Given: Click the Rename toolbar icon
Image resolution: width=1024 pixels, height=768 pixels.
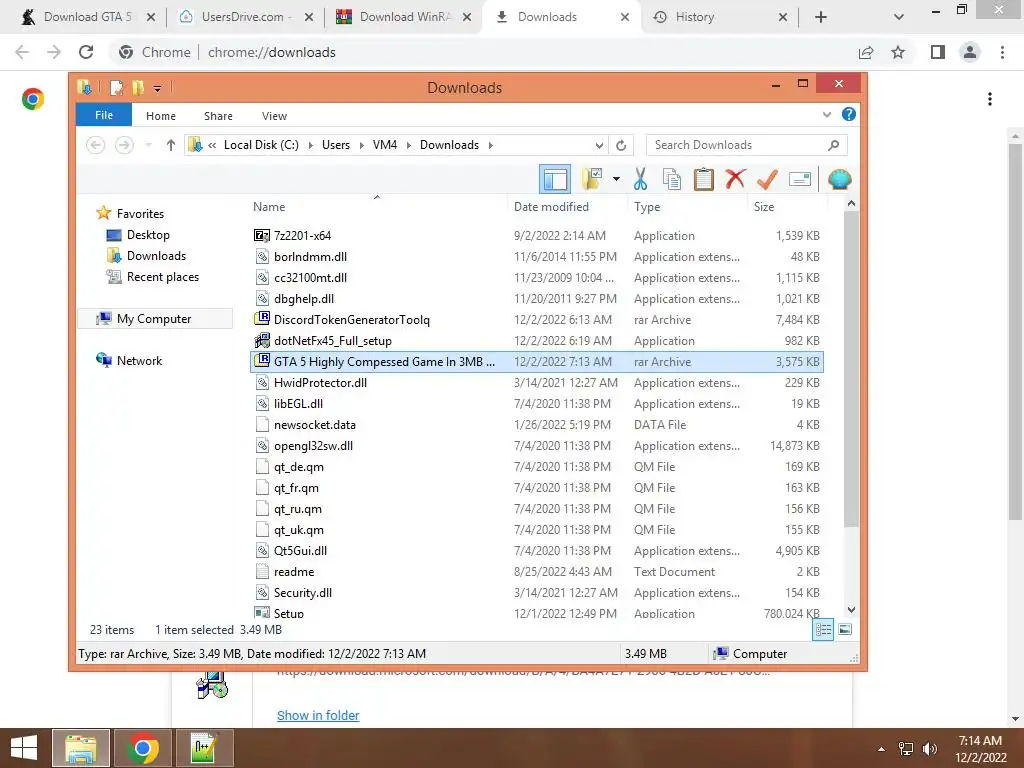Looking at the screenshot, I should tap(799, 179).
